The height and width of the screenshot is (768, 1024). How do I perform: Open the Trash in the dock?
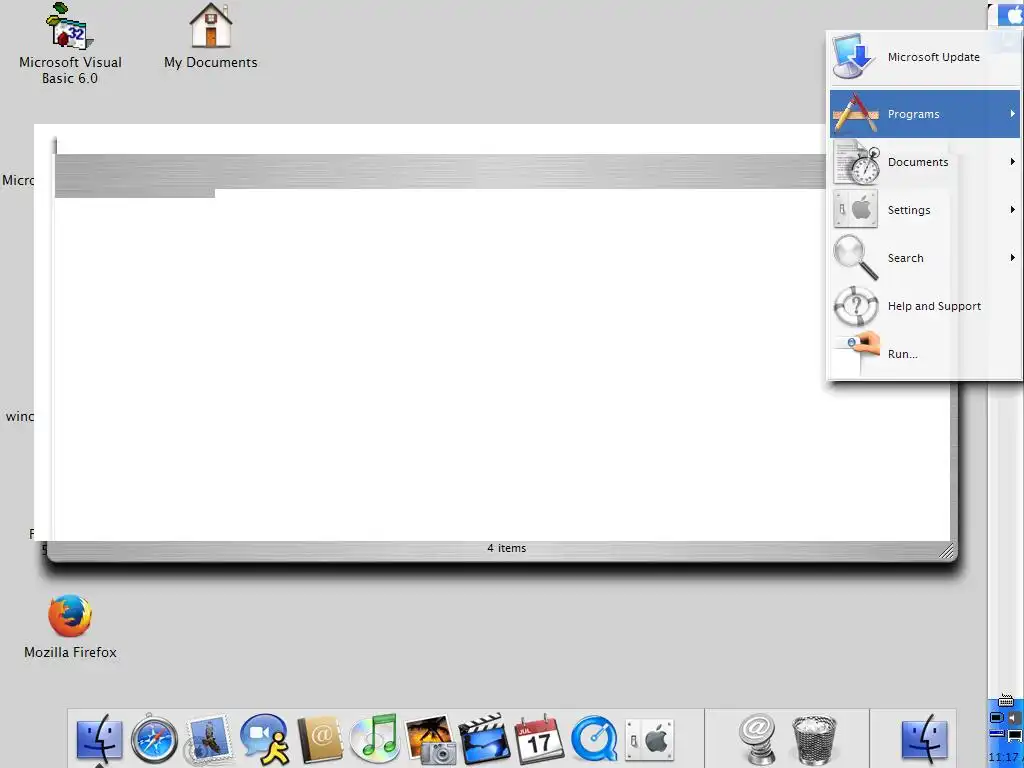click(814, 739)
